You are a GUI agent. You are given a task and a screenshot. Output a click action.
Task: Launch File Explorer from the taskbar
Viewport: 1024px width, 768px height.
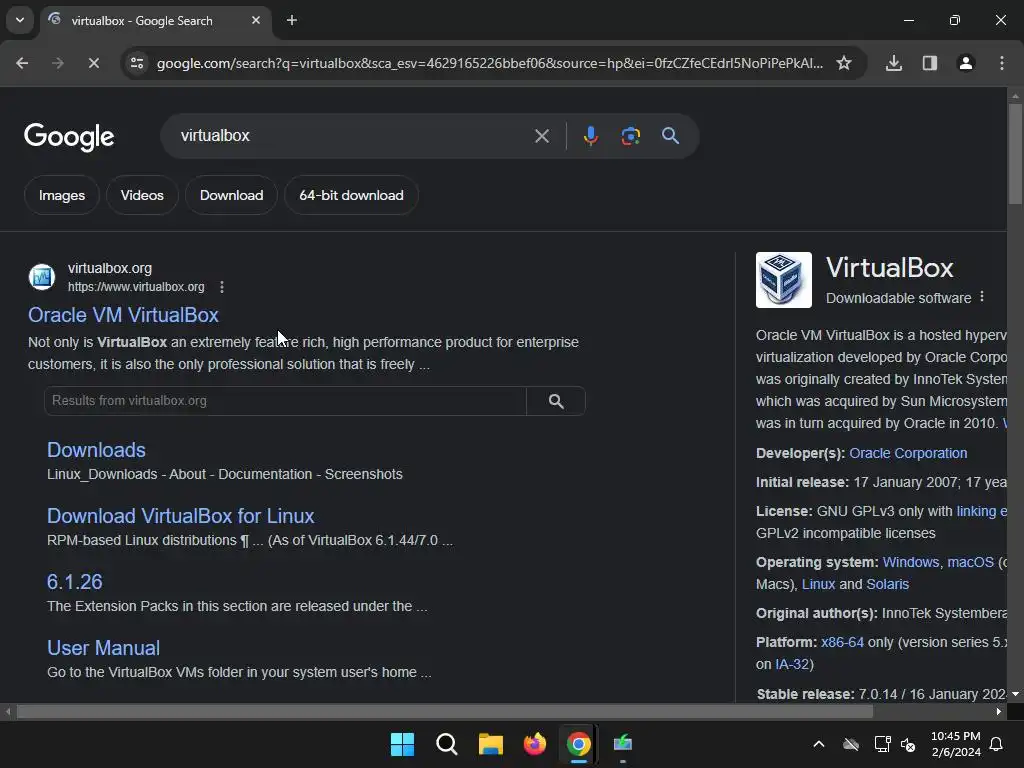point(491,744)
